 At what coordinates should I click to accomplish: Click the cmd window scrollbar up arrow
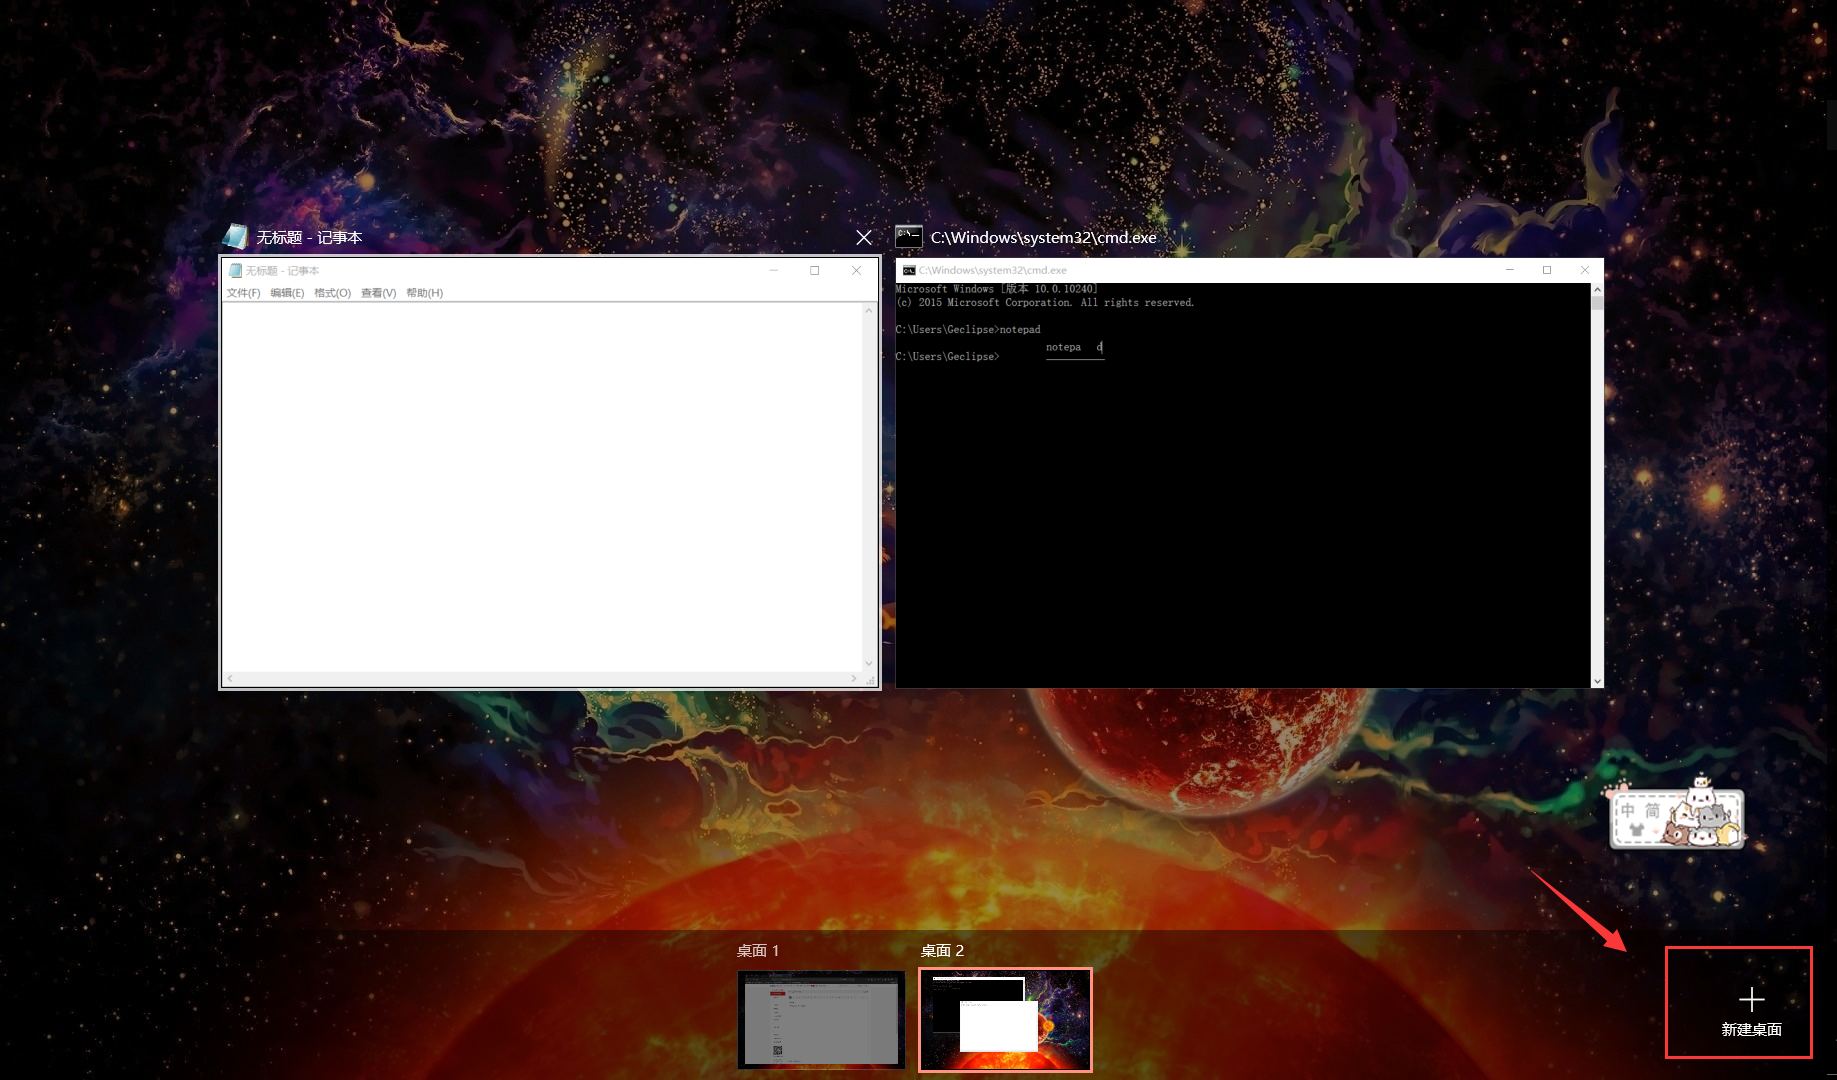[1597, 290]
